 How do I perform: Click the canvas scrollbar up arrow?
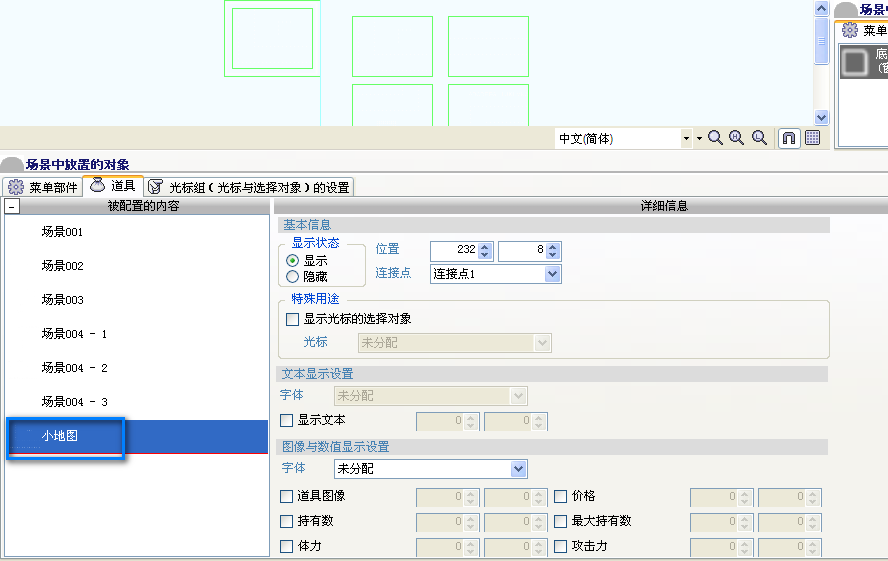pyautogui.click(x=821, y=8)
